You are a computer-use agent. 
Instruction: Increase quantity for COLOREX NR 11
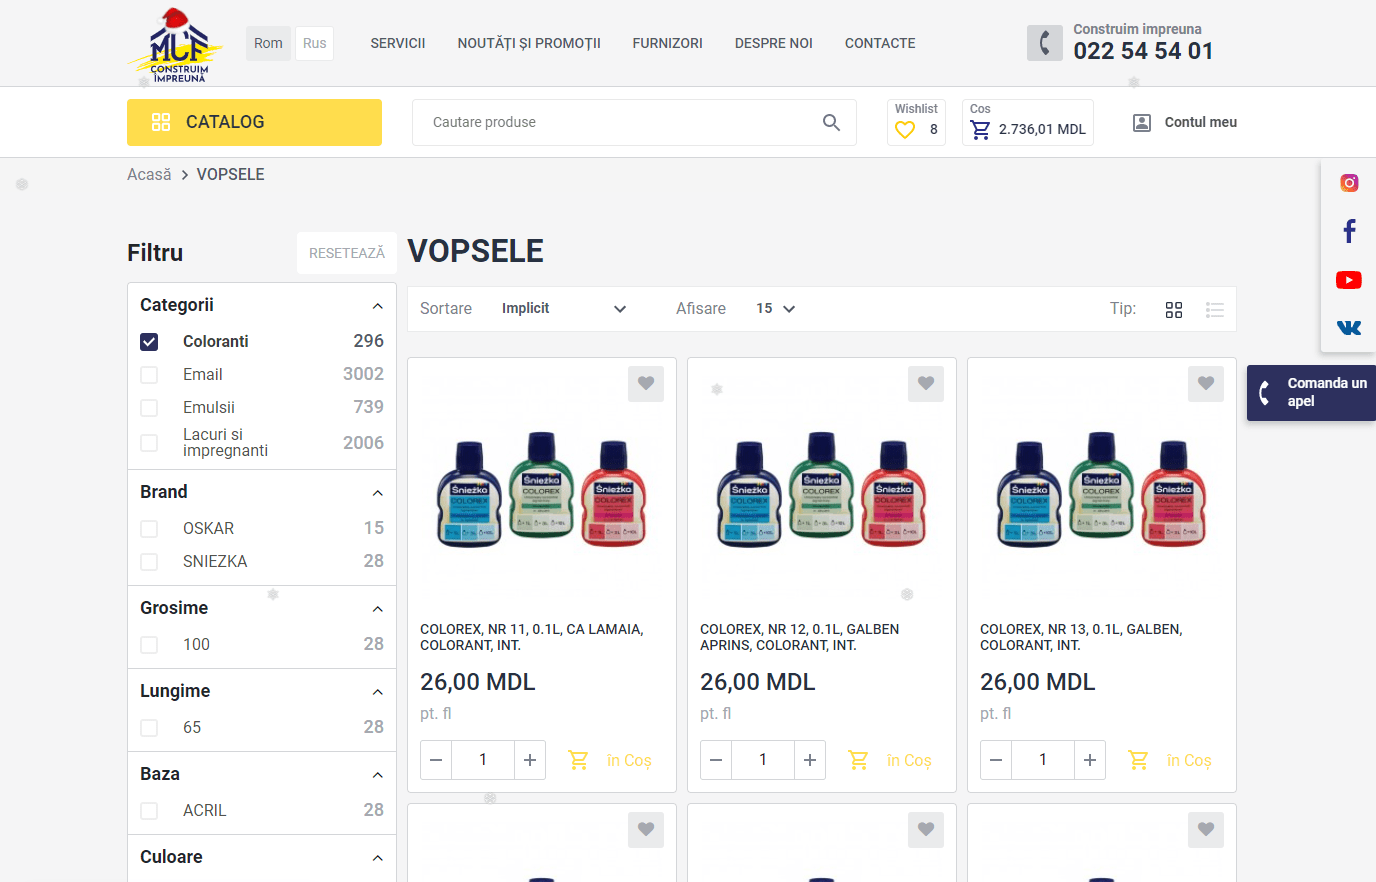pos(530,760)
